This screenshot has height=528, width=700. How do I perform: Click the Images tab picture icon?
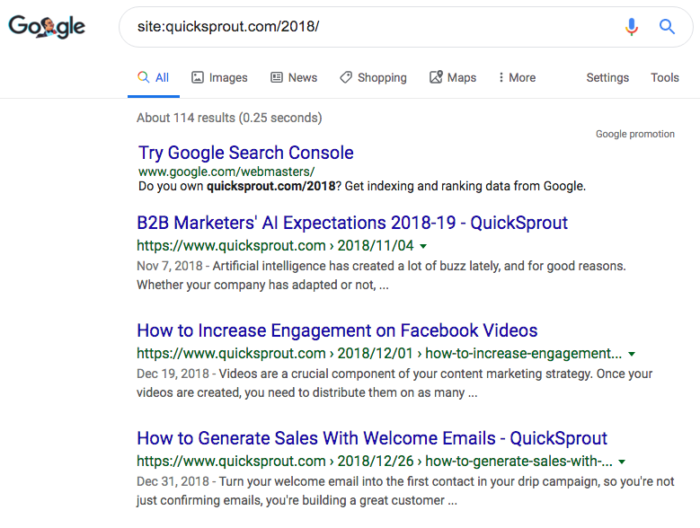pyautogui.click(x=197, y=77)
